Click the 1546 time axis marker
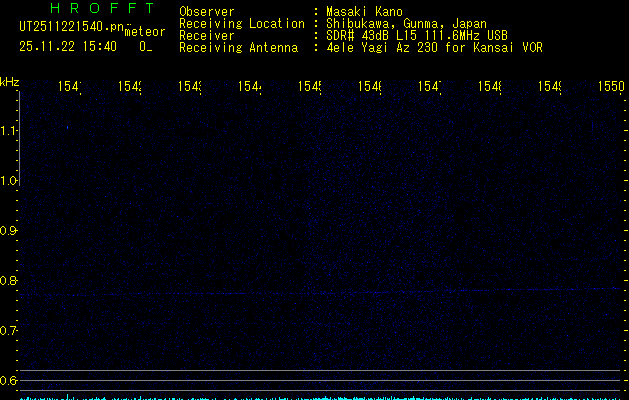The height and width of the screenshot is (400, 629). click(369, 86)
